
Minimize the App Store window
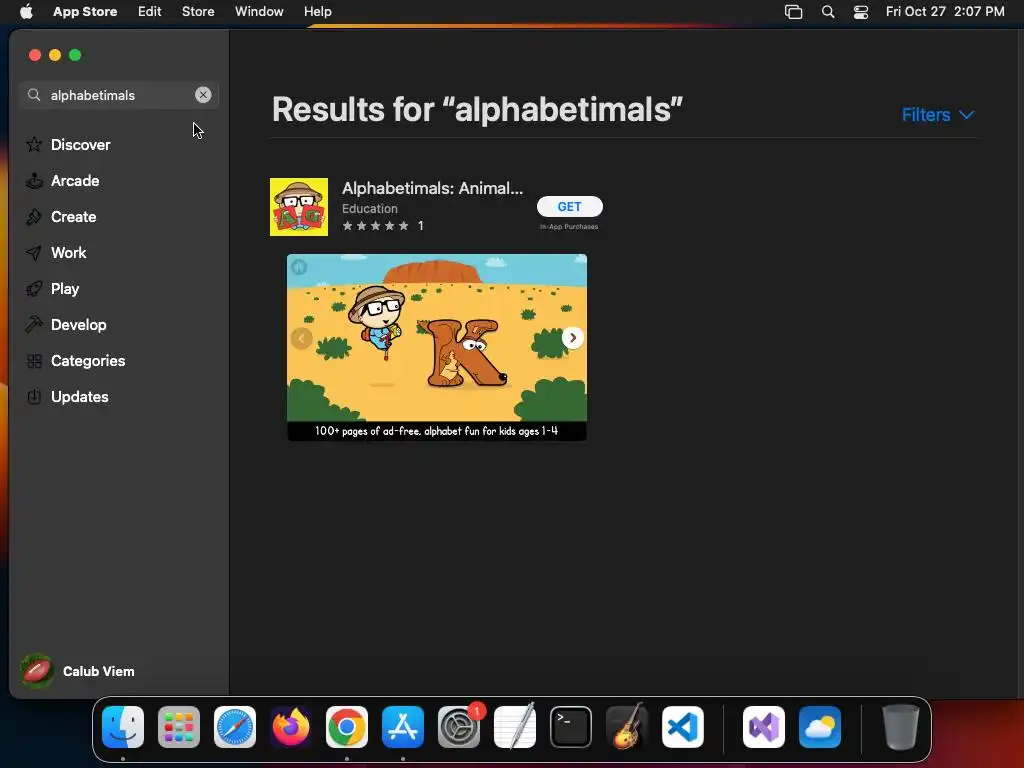tap(55, 55)
